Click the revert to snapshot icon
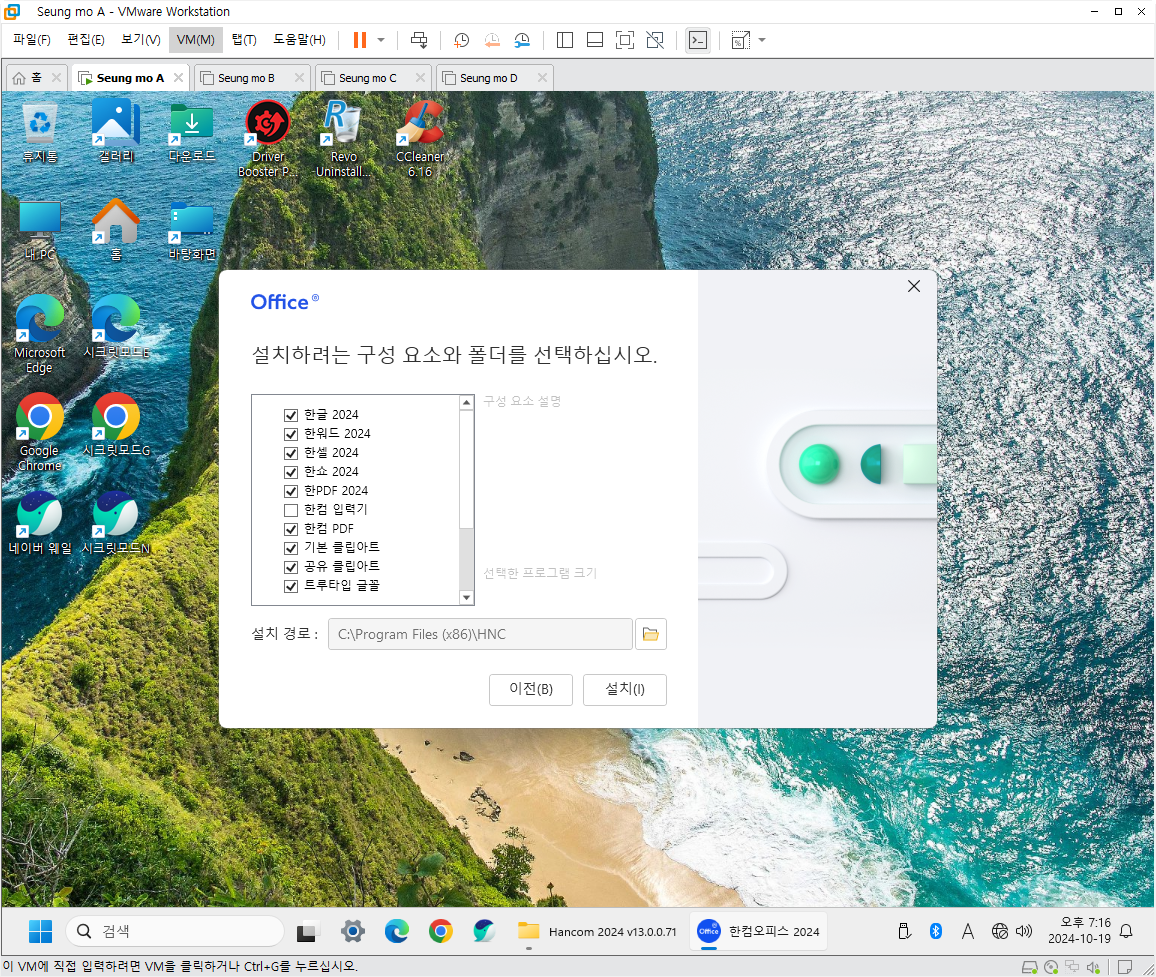The height and width of the screenshot is (977, 1156). coord(492,40)
